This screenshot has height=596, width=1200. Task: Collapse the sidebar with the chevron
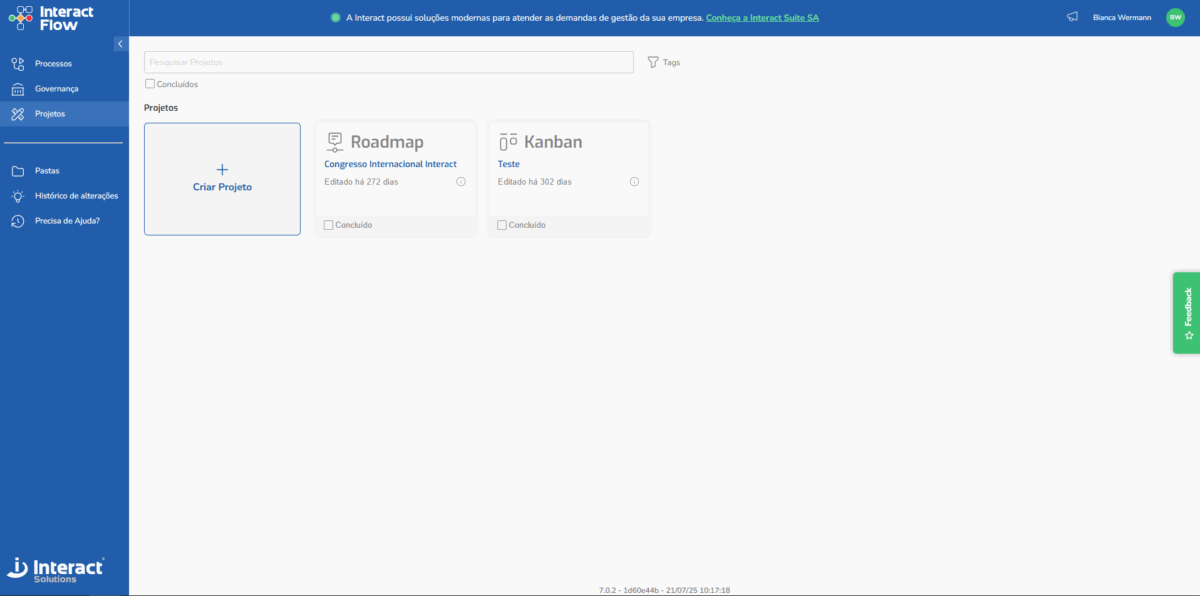pos(120,44)
